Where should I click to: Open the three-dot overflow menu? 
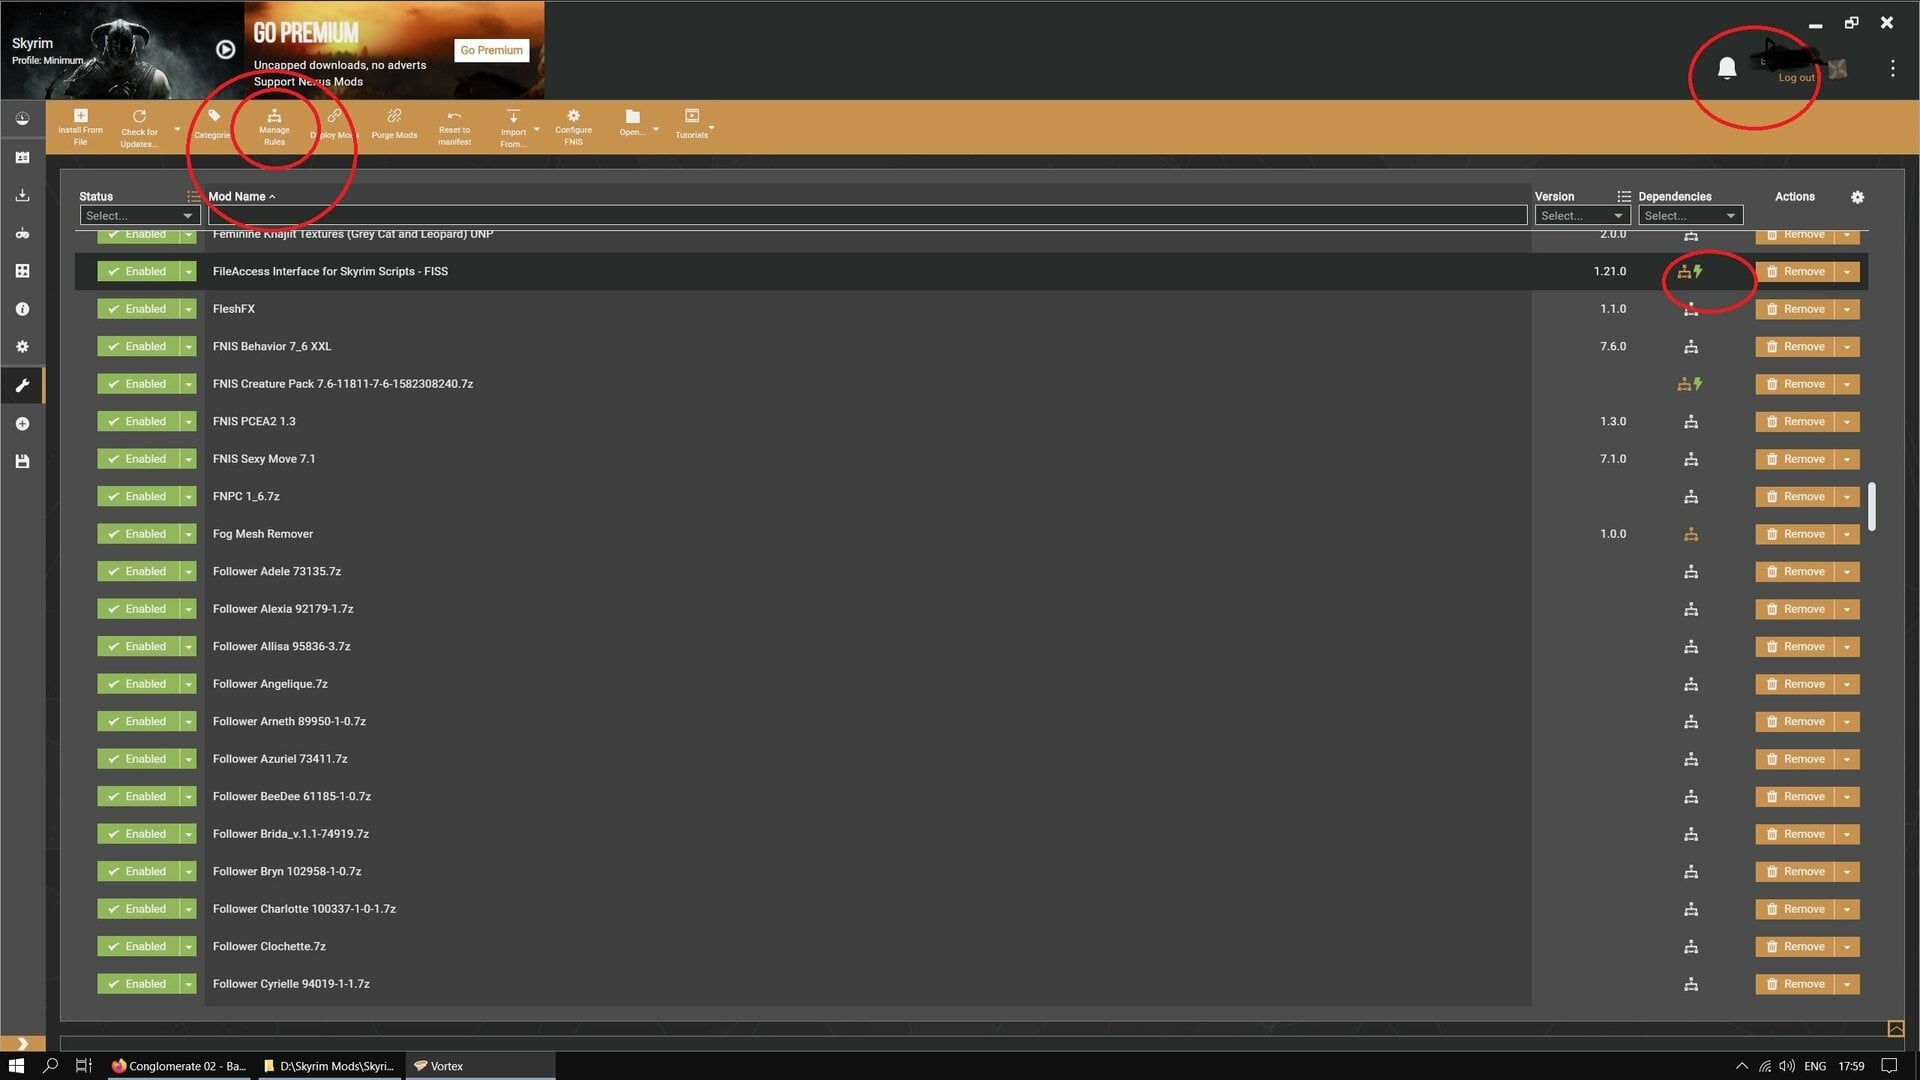click(x=1892, y=68)
